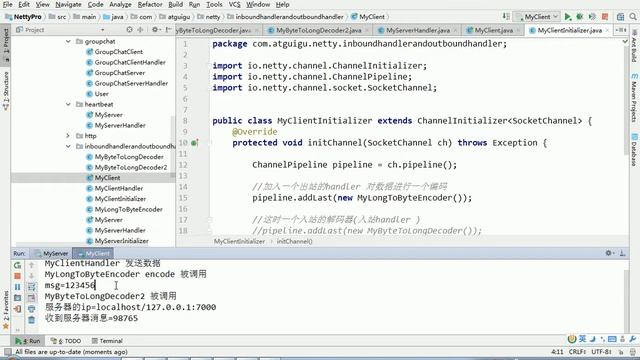
Task: Move down the stack trace in Run console
Action: (31, 276)
